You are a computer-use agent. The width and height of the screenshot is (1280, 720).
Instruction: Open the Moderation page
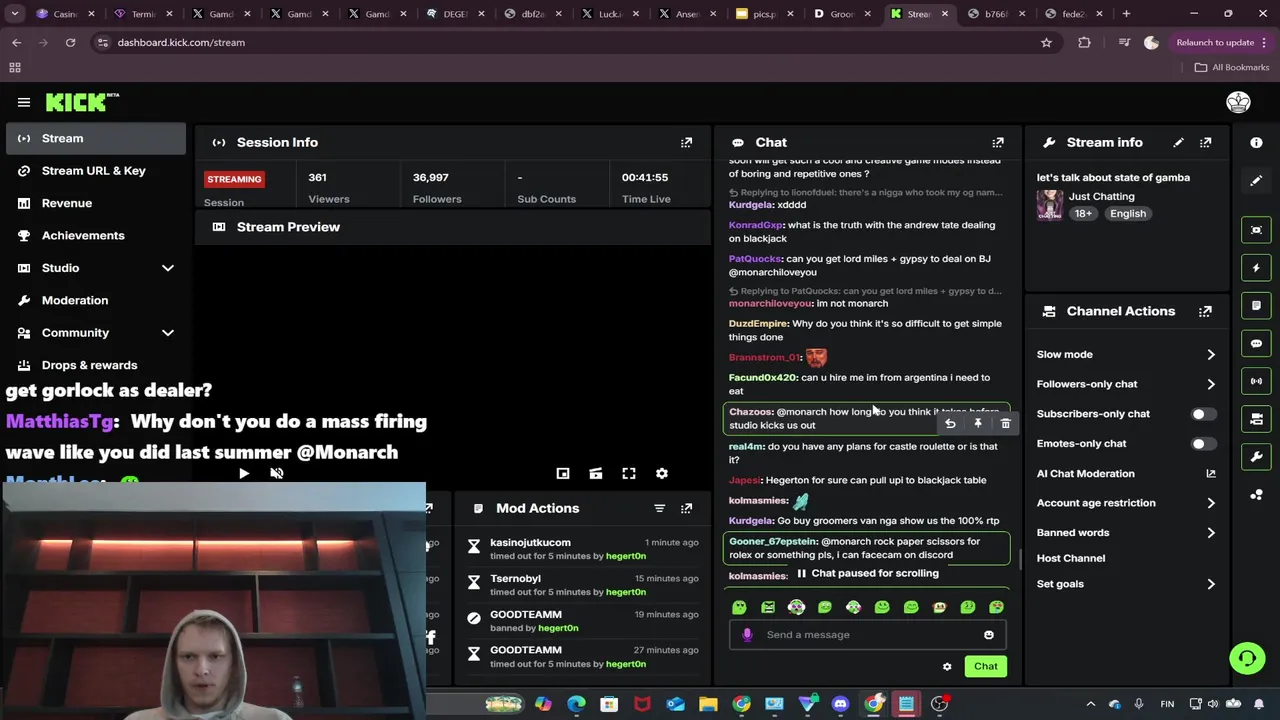96,301
